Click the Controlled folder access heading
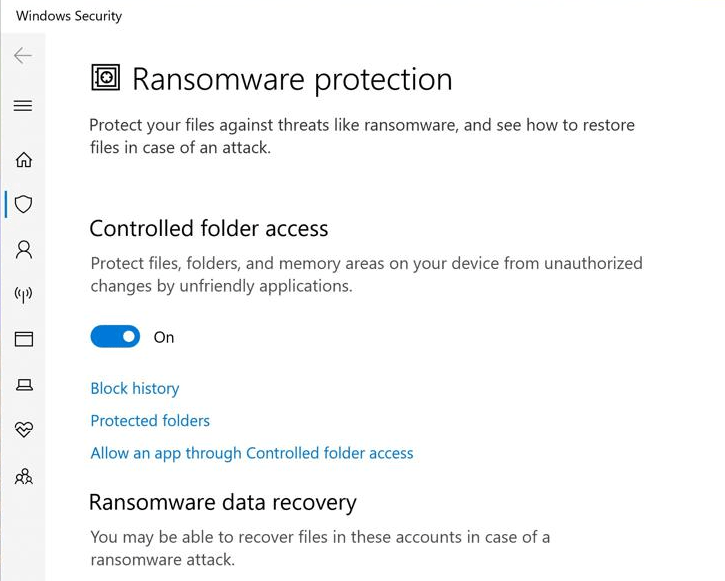Viewport: 725px width, 581px height. [x=209, y=228]
